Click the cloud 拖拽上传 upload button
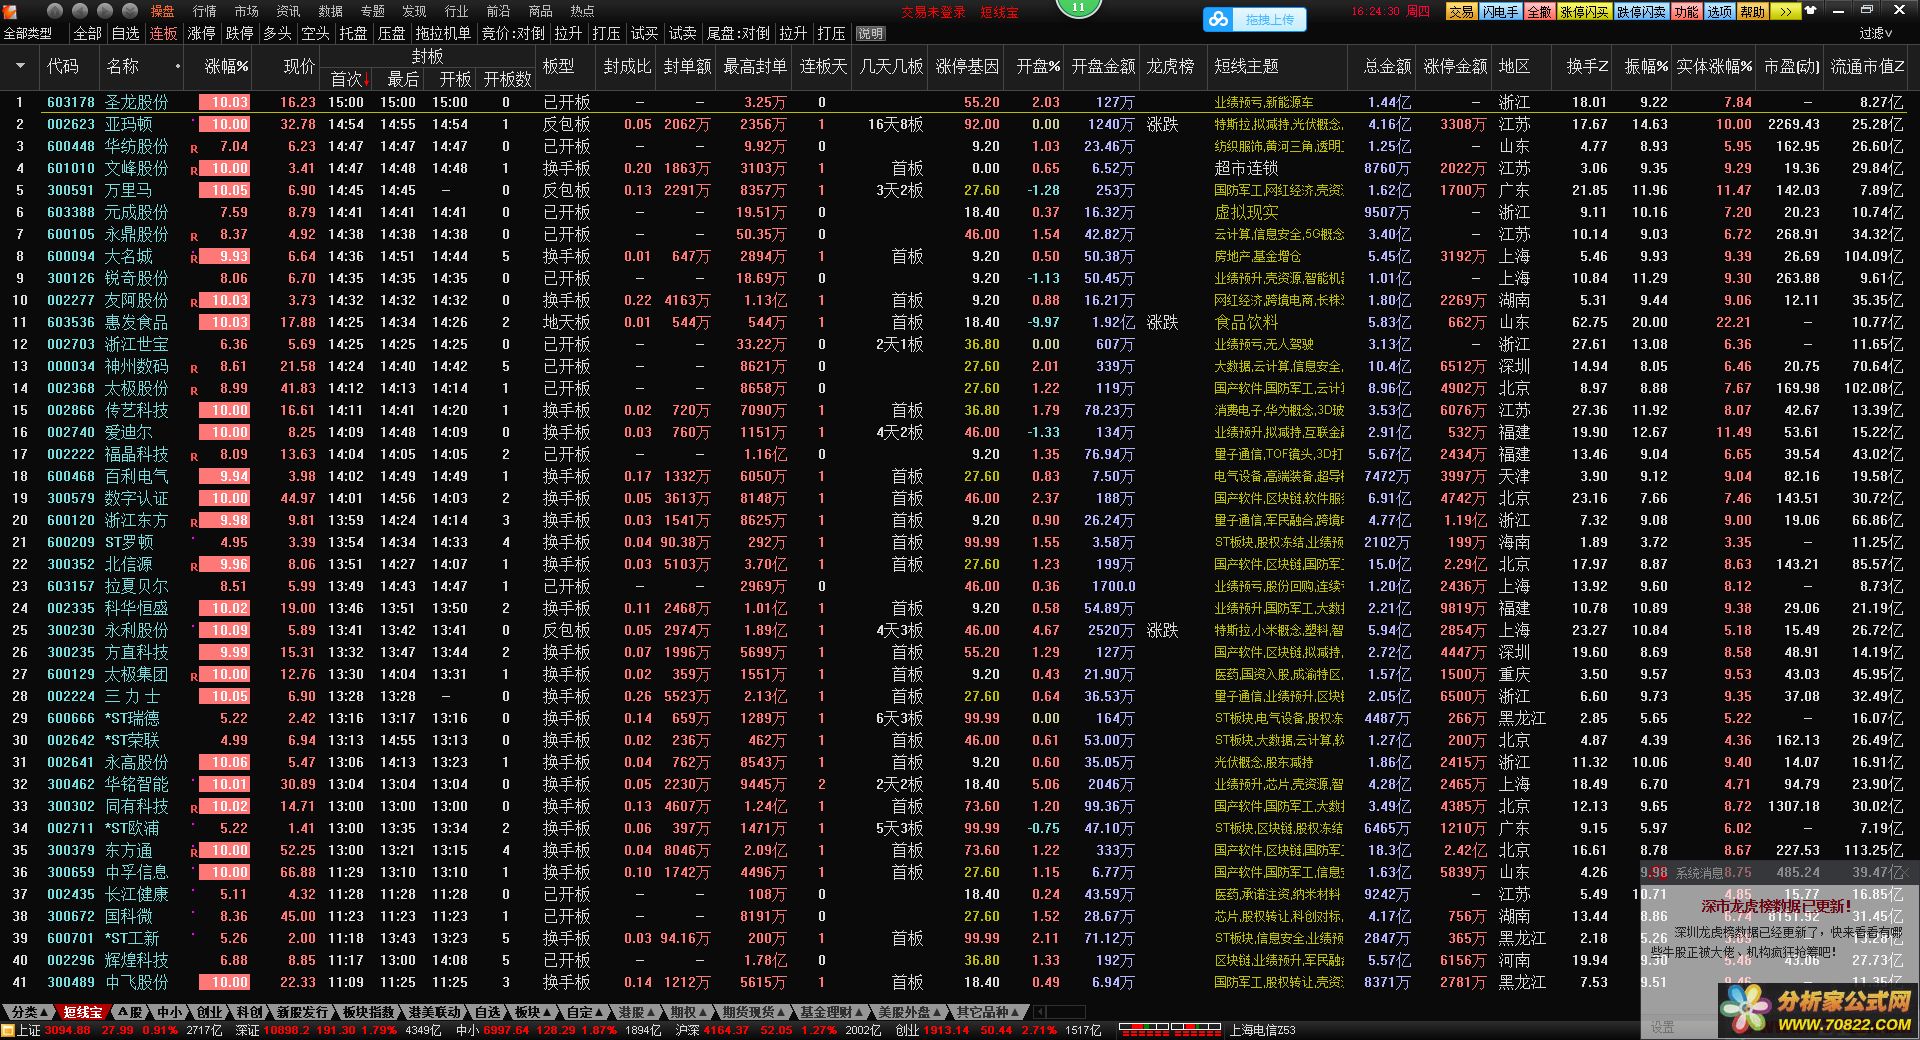 point(1255,18)
